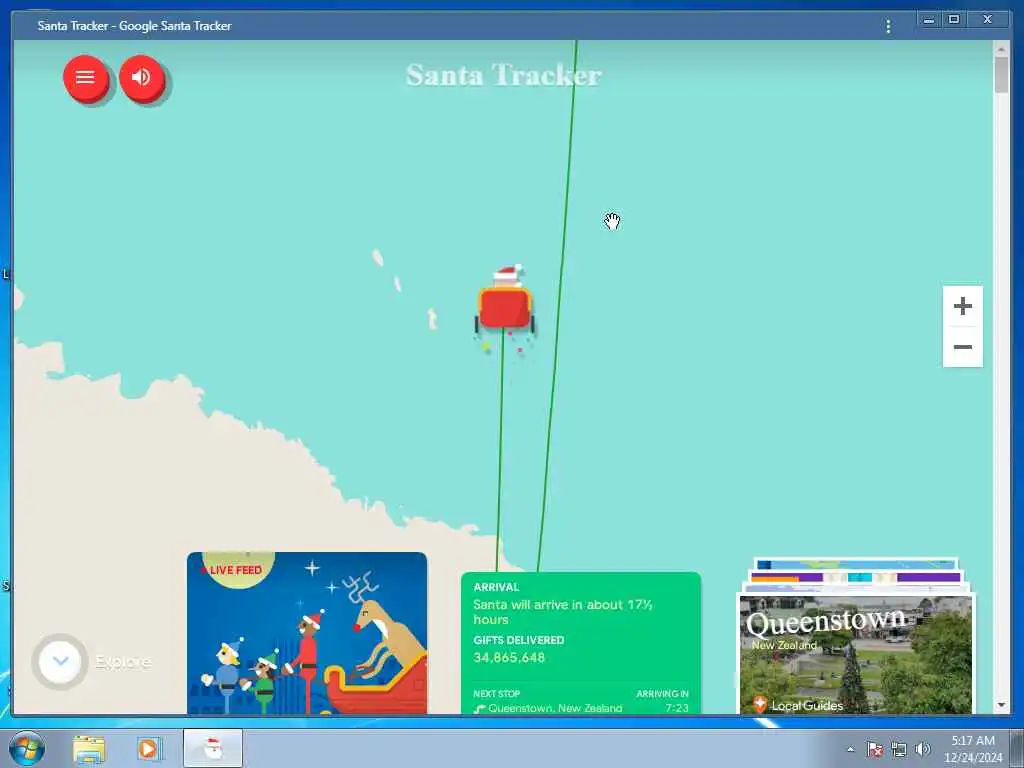Screen dimensions: 1024x768
Task: Click the Explore label
Action: pos(123,662)
